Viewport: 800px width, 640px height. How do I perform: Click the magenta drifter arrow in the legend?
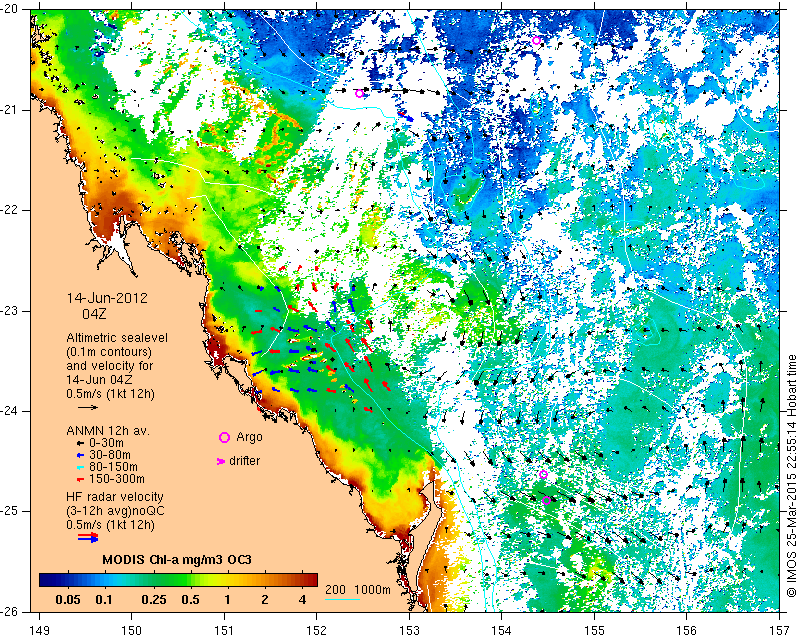coord(221,461)
